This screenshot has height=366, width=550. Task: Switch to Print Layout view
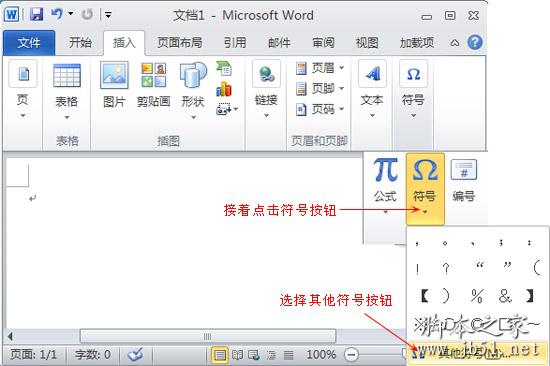point(220,355)
